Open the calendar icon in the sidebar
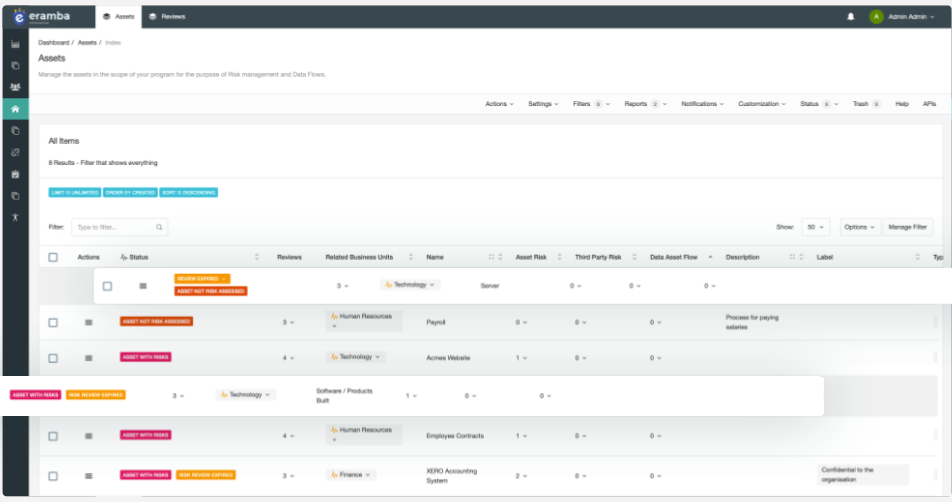 tap(15, 174)
